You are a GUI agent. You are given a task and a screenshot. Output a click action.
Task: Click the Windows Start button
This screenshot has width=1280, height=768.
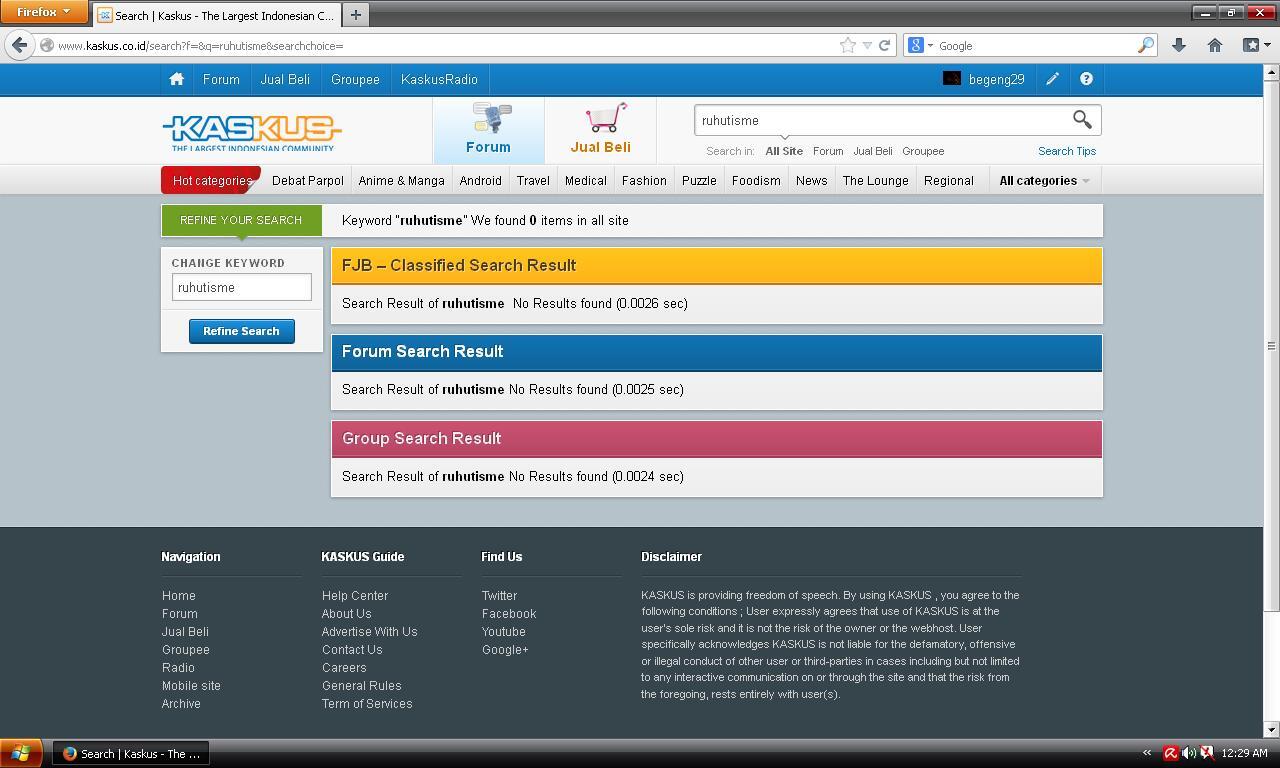[21, 754]
